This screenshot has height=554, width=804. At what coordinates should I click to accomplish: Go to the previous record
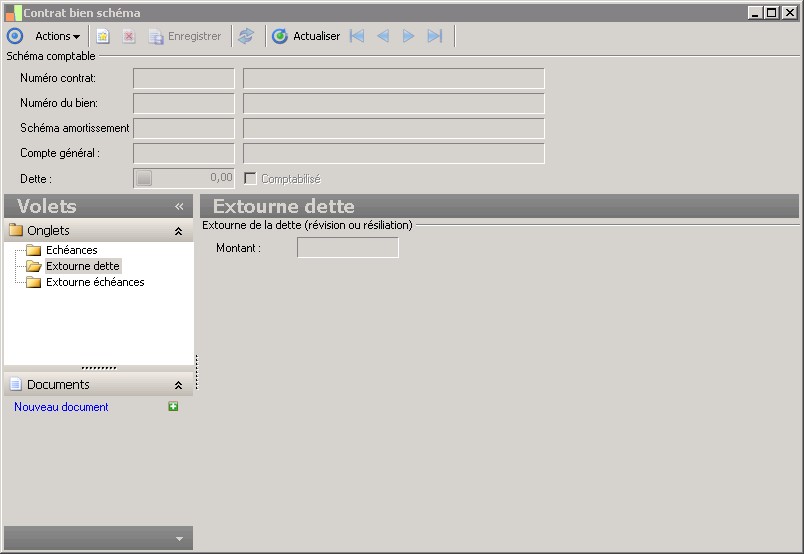pos(383,36)
